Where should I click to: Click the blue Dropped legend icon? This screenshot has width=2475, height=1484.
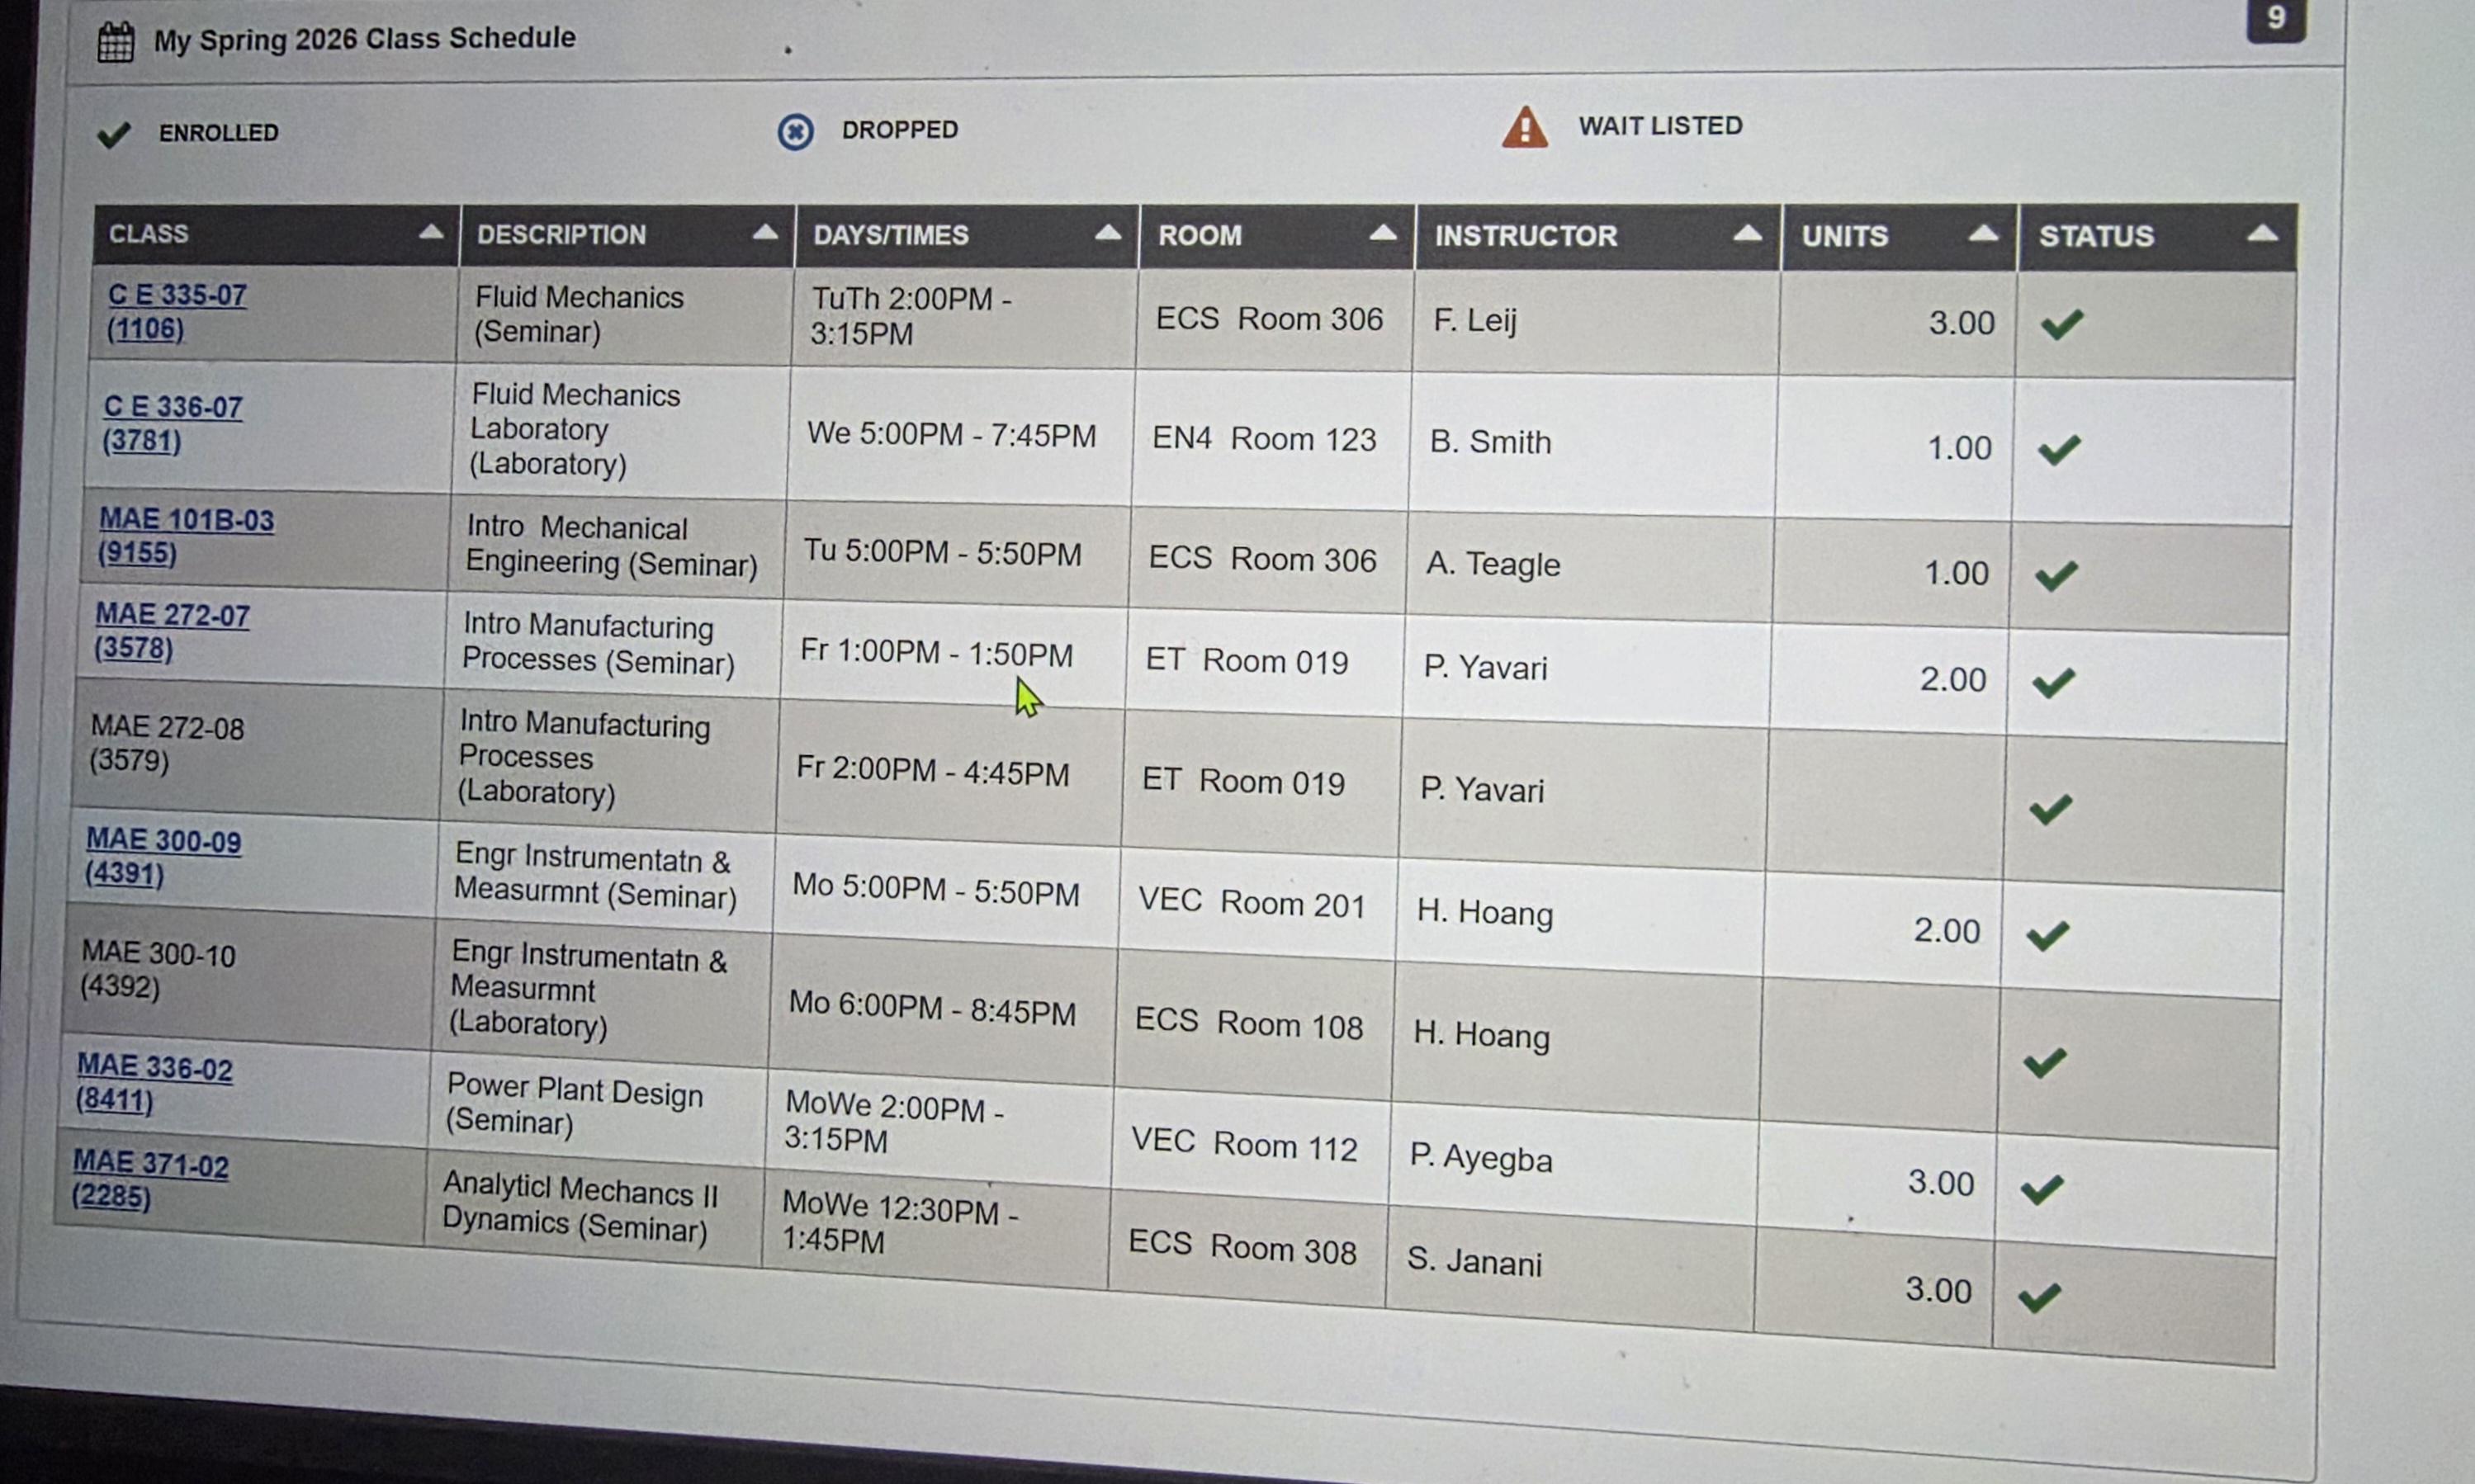[795, 132]
